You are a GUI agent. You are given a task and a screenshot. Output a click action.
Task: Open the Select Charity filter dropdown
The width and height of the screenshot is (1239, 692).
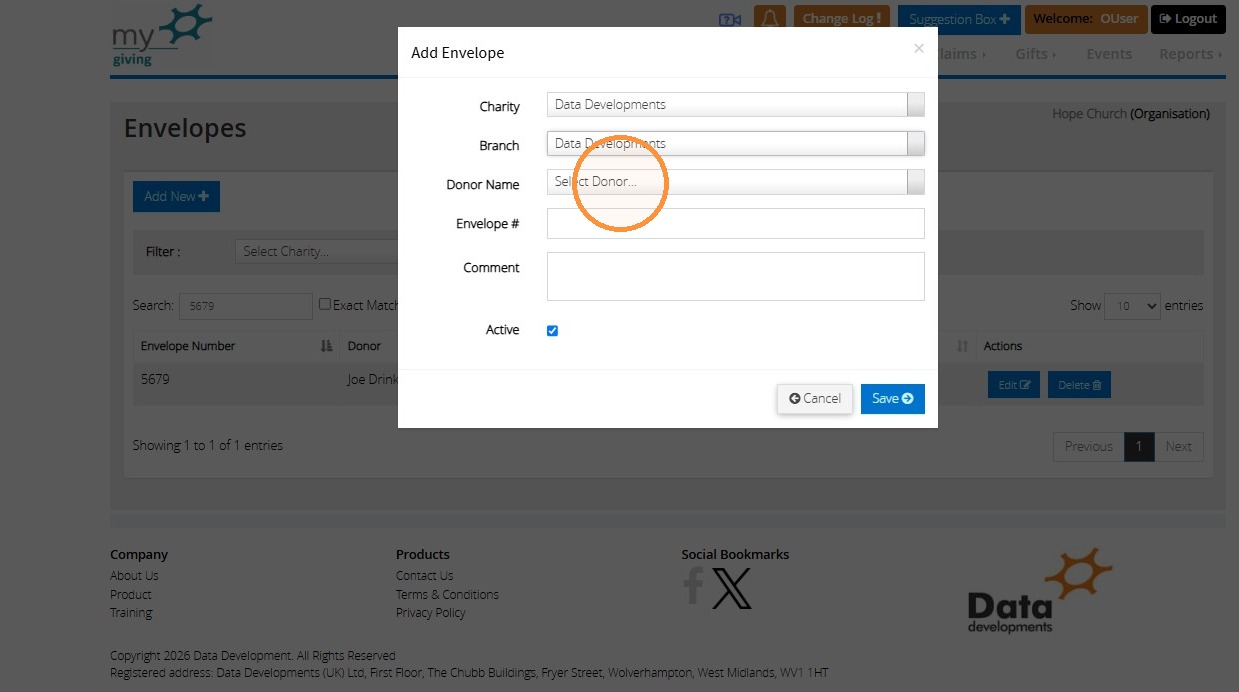(x=316, y=251)
